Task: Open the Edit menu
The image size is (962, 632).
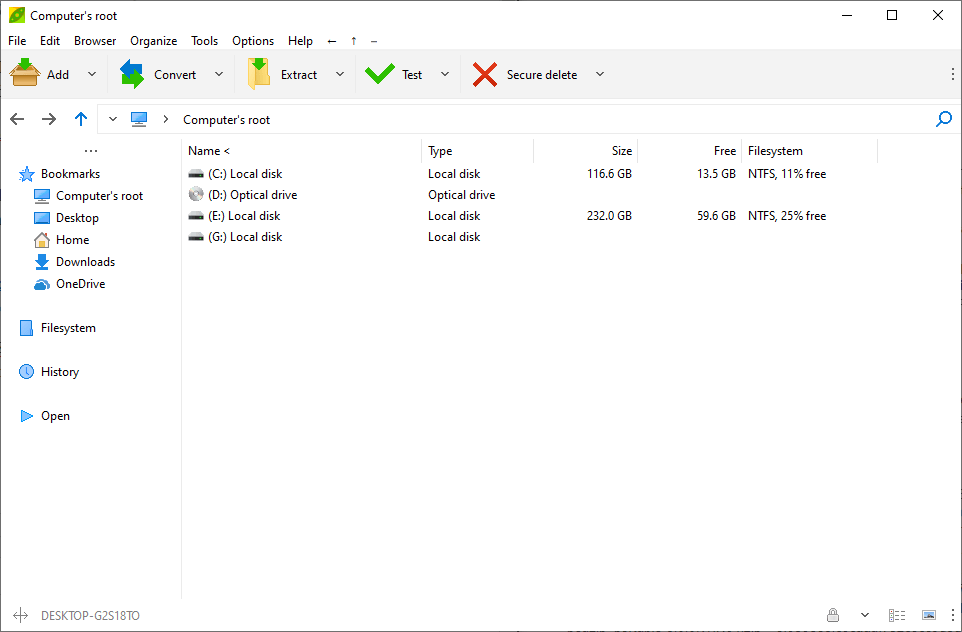Action: [50, 40]
